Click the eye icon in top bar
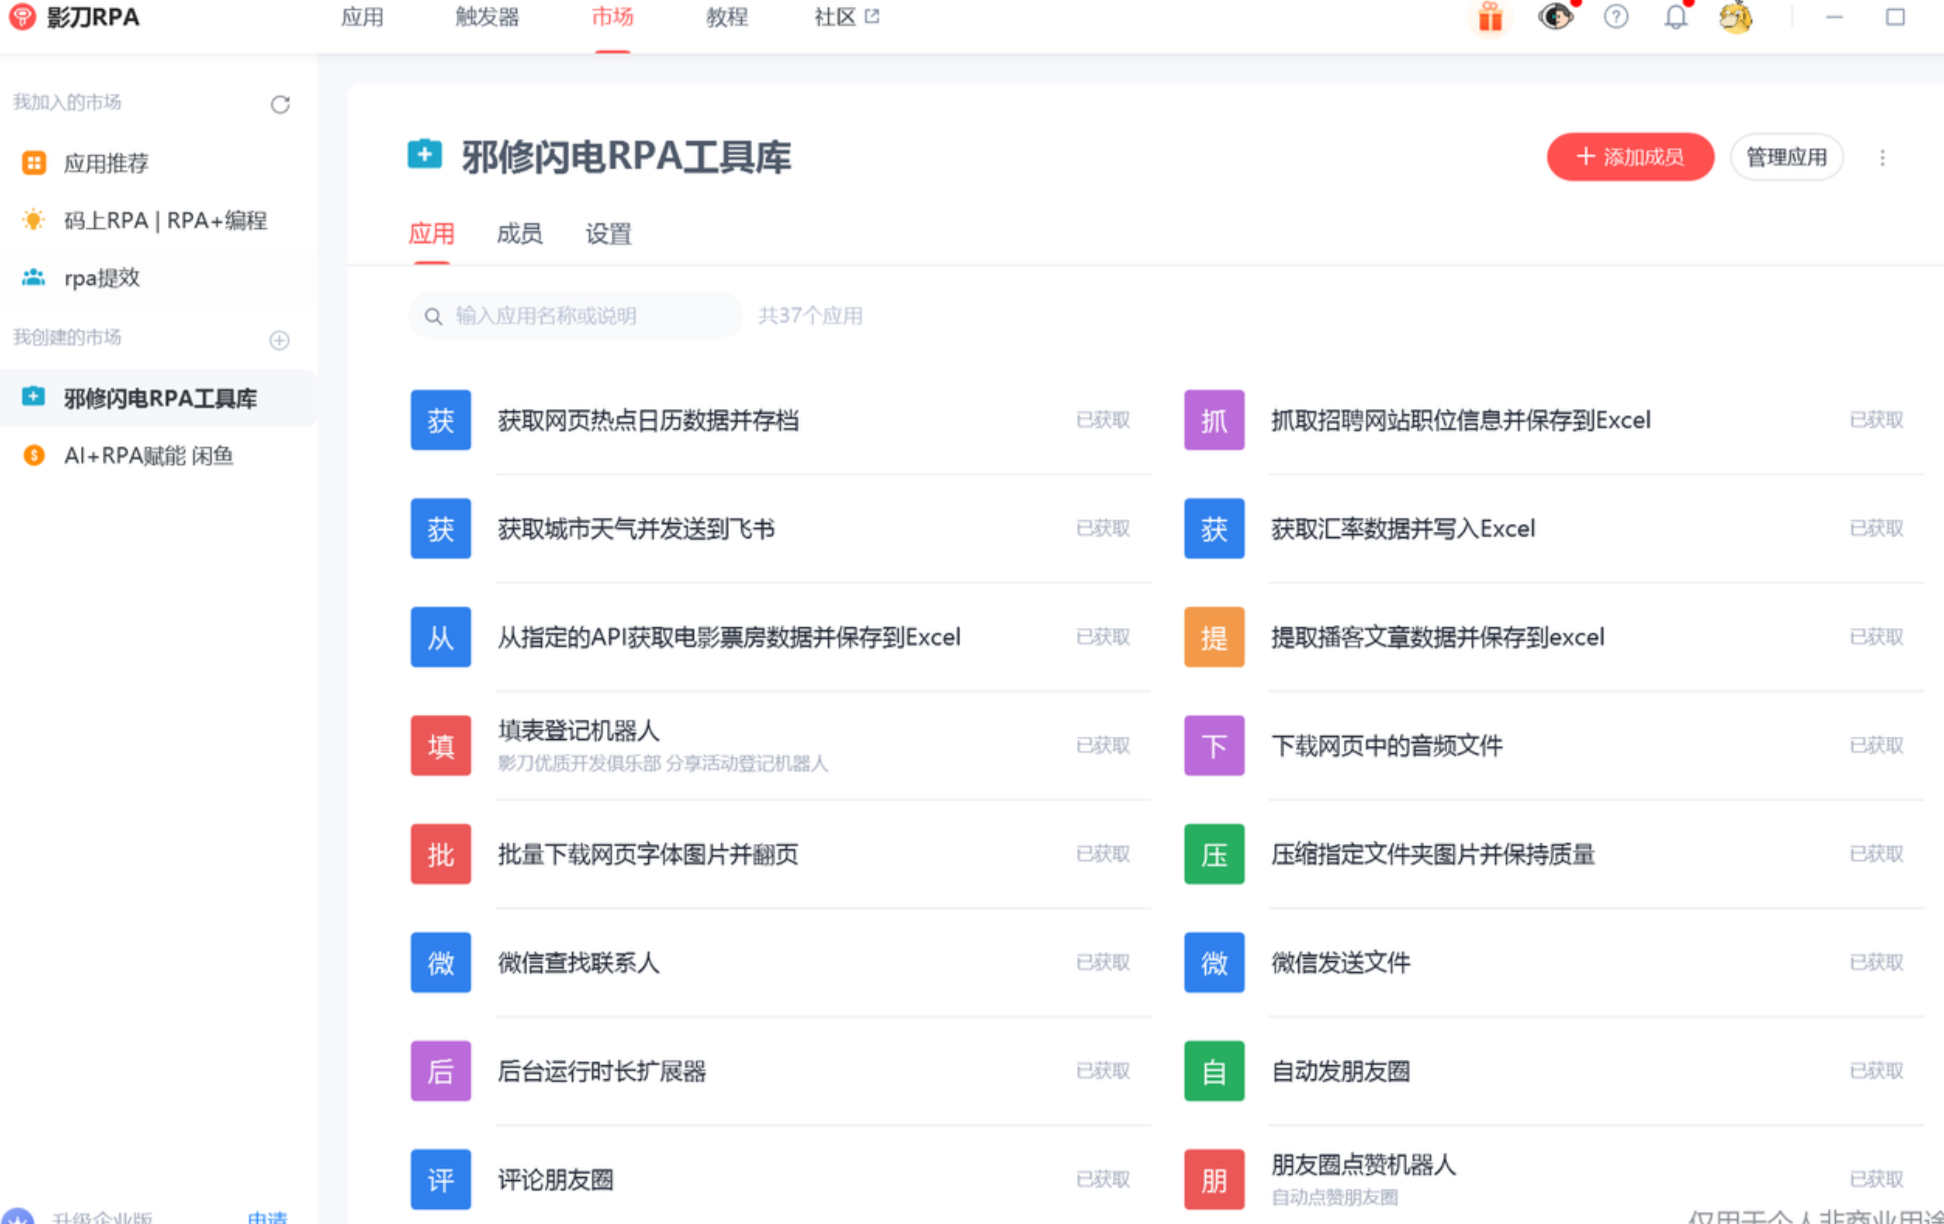1944x1224 pixels. pyautogui.click(x=1555, y=17)
